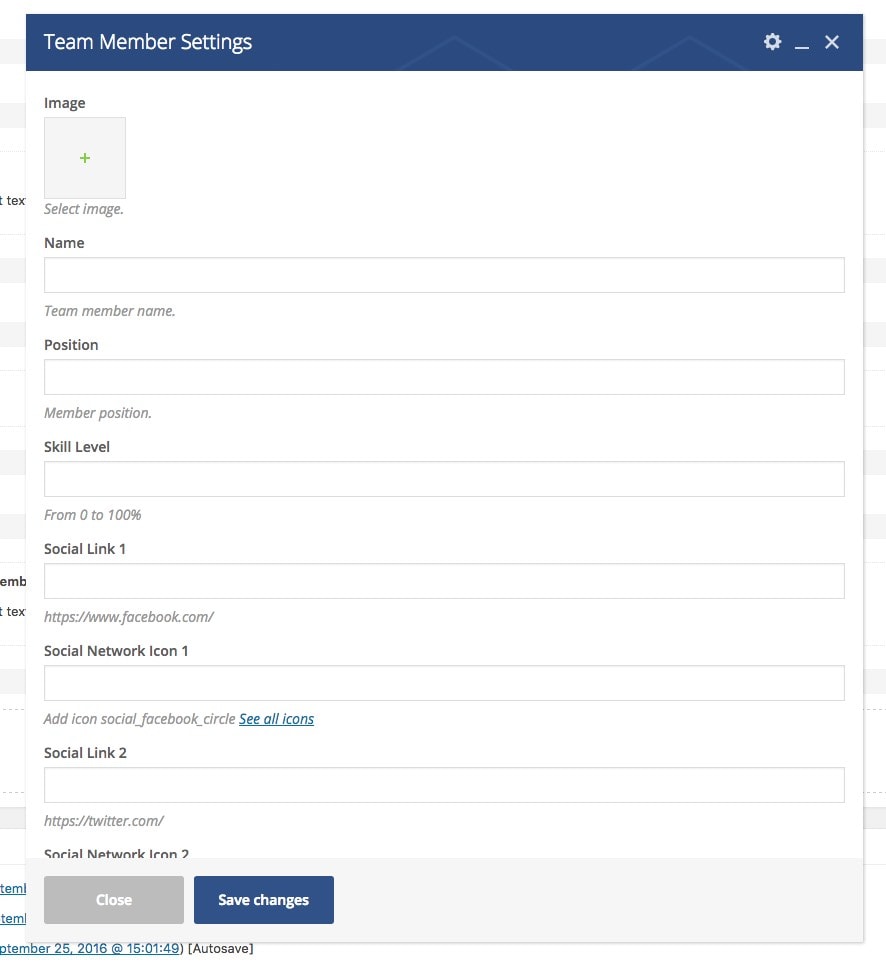Activate the Social Link 1 field
Image resolution: width=886 pixels, height=964 pixels.
(444, 581)
